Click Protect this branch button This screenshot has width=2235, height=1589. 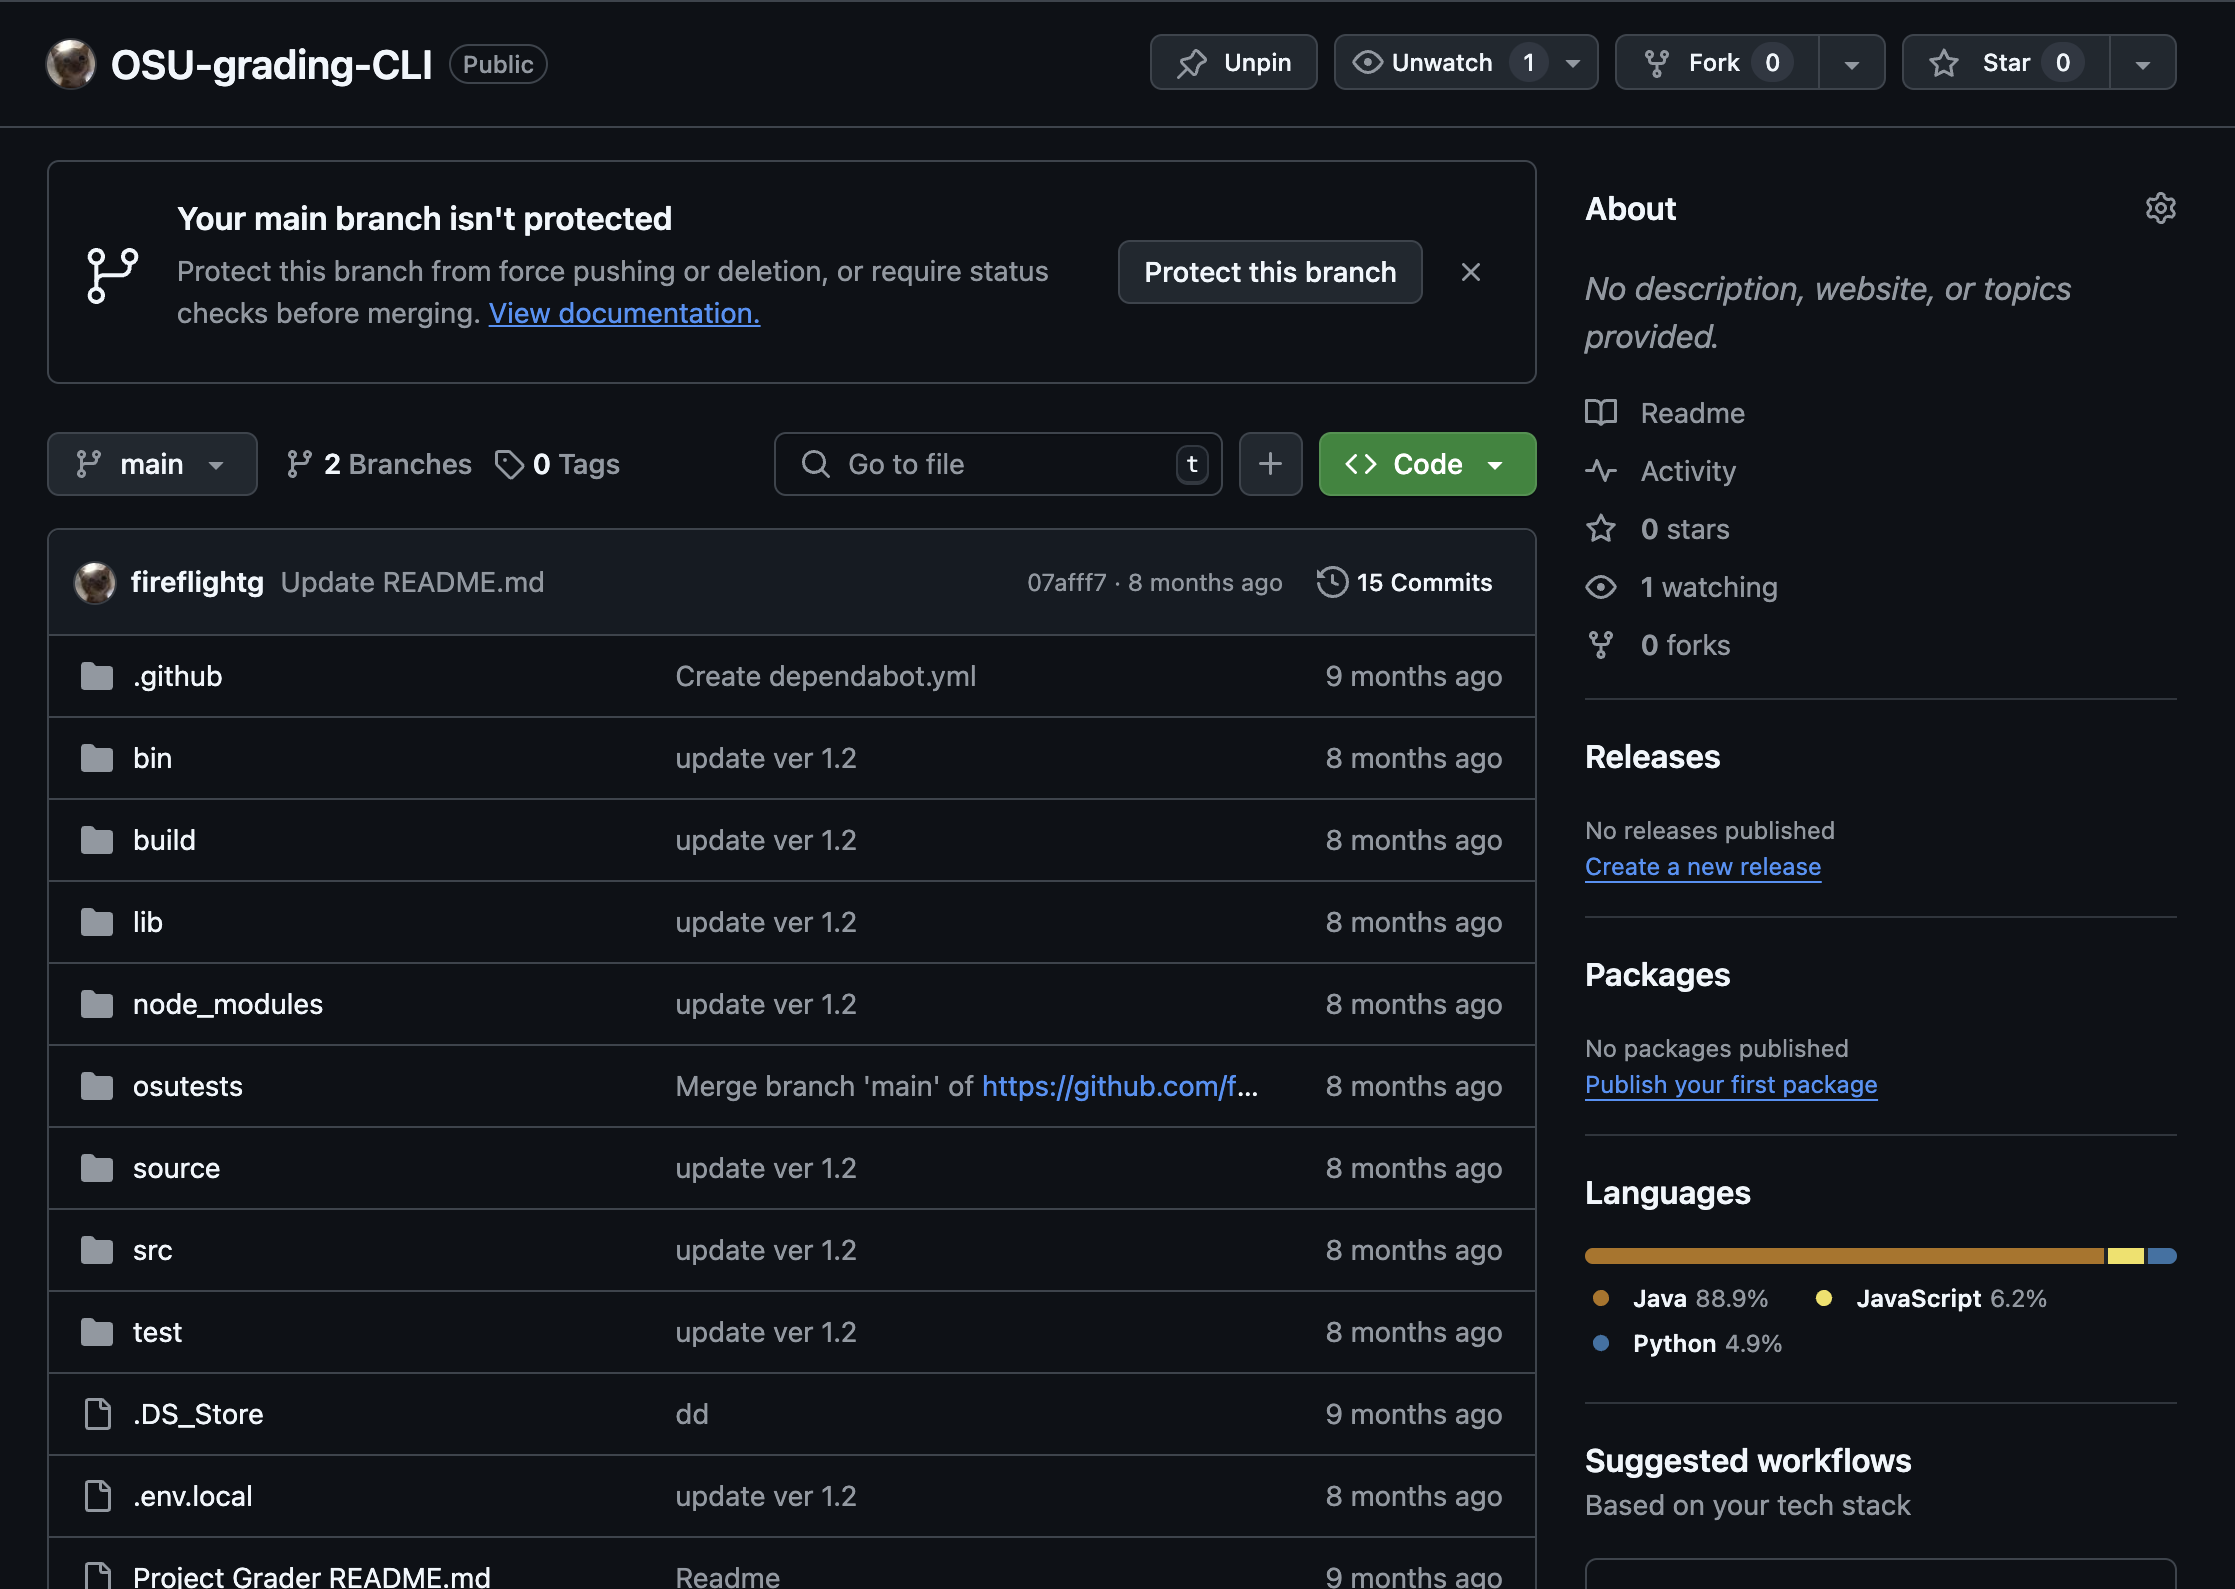pyautogui.click(x=1270, y=272)
